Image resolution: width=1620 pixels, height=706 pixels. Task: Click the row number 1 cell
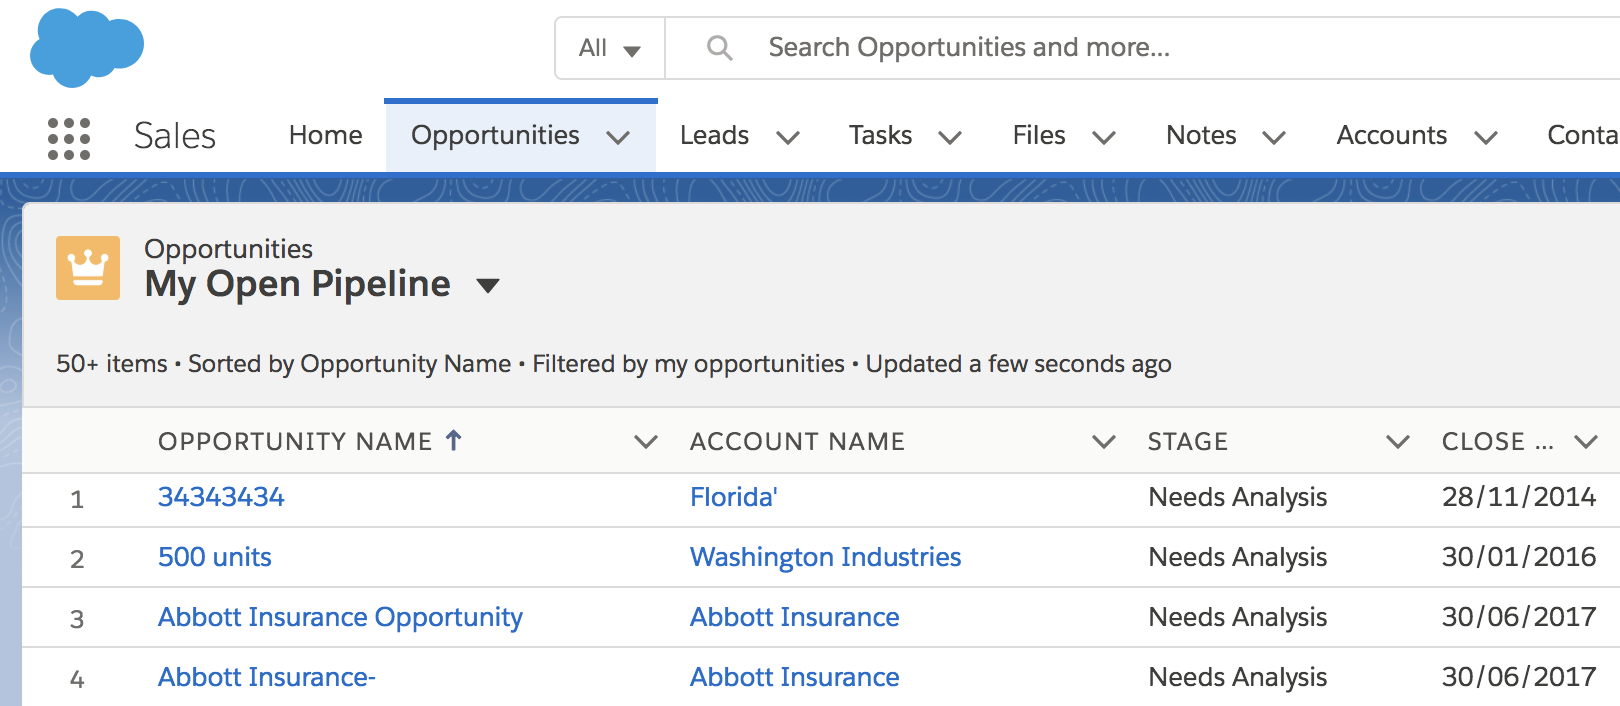pyautogui.click(x=77, y=499)
